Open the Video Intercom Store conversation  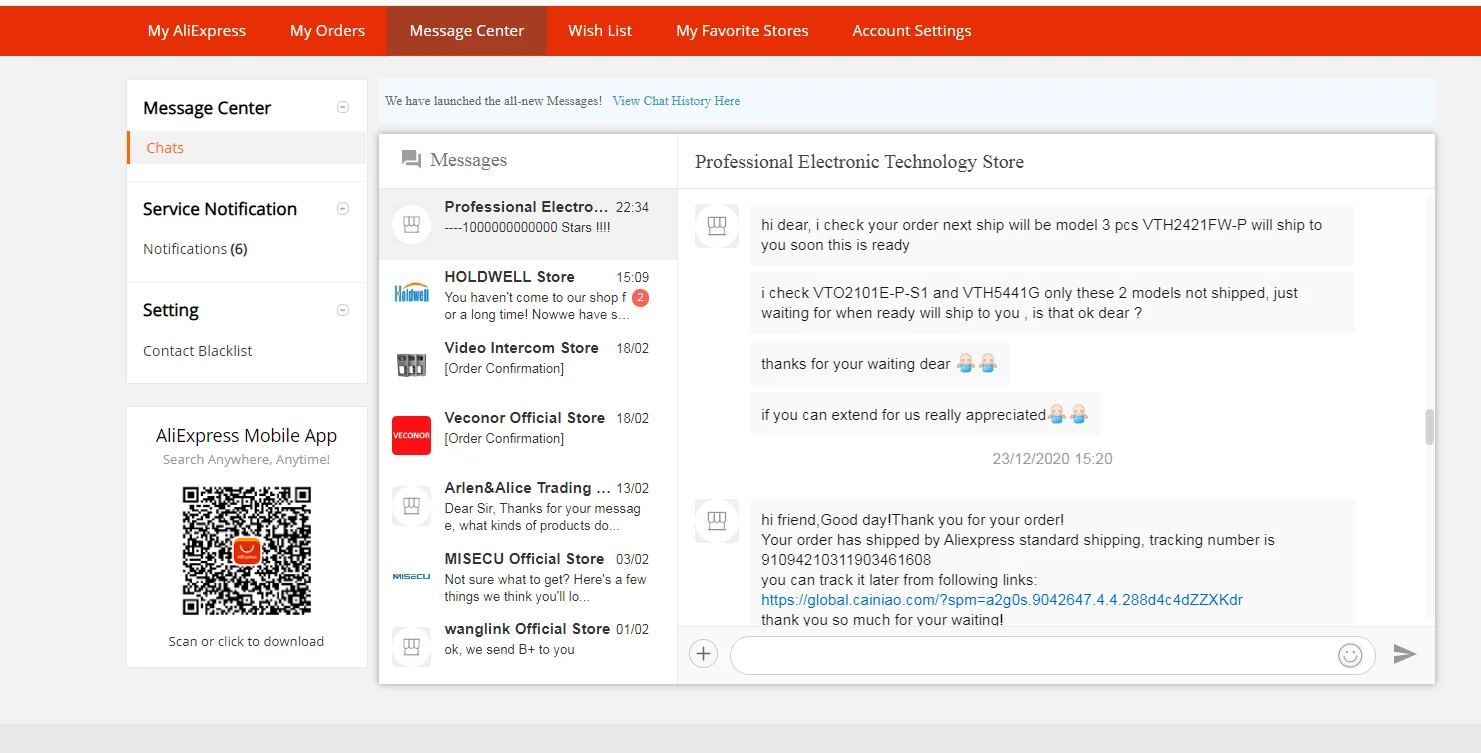pyautogui.click(x=528, y=365)
